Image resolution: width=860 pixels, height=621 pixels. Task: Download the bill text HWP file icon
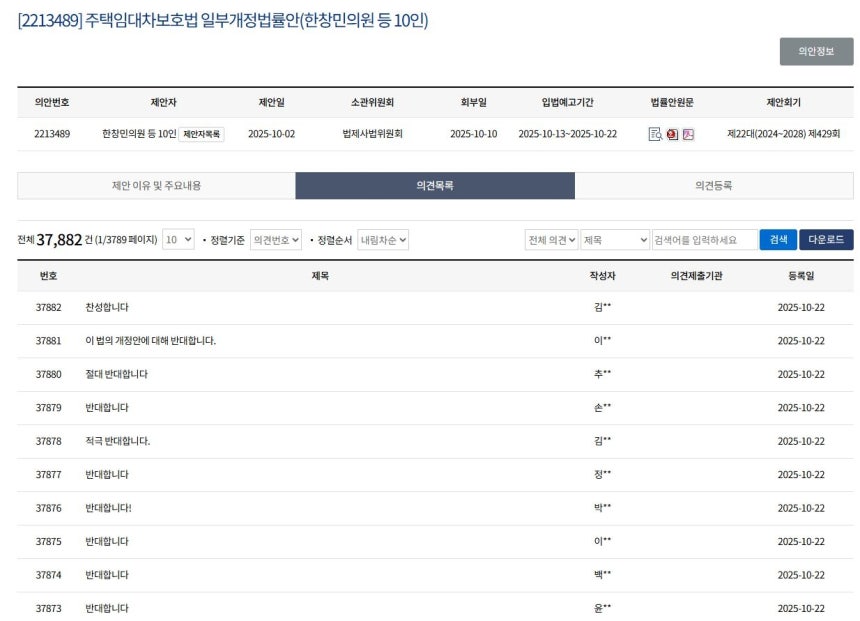click(x=672, y=134)
